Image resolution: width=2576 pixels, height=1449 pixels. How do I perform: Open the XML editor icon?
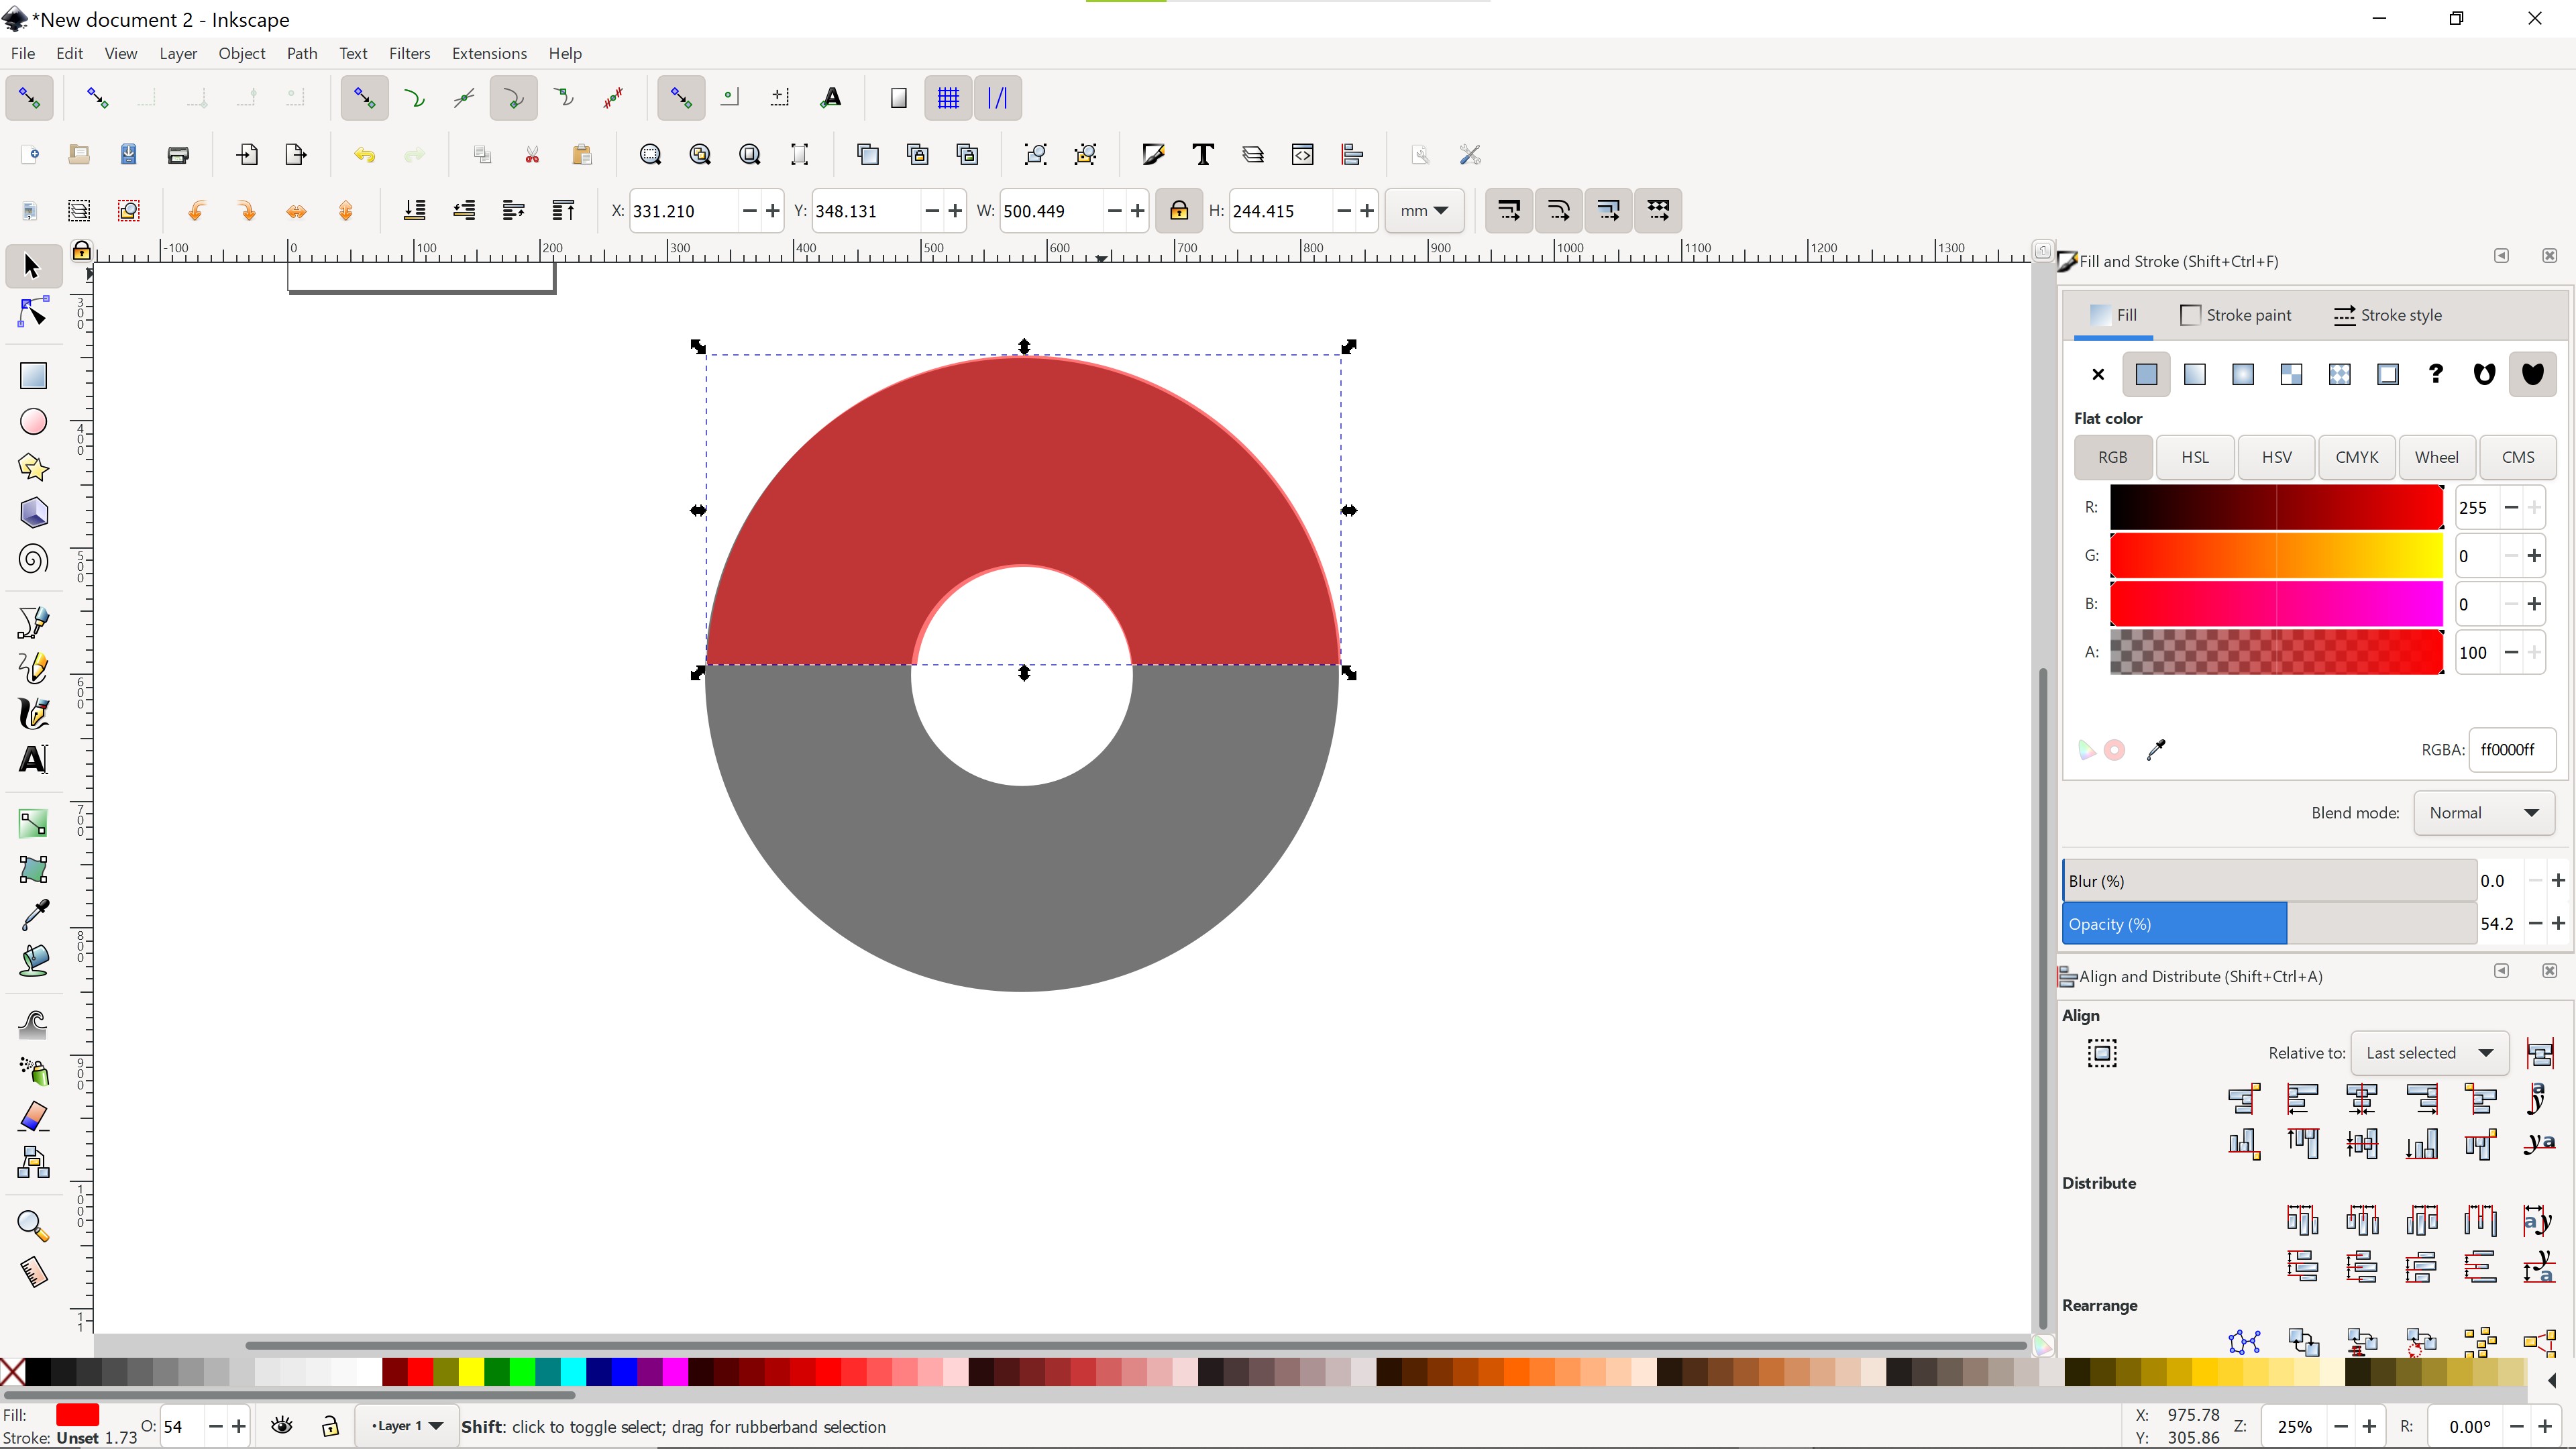tap(1302, 155)
